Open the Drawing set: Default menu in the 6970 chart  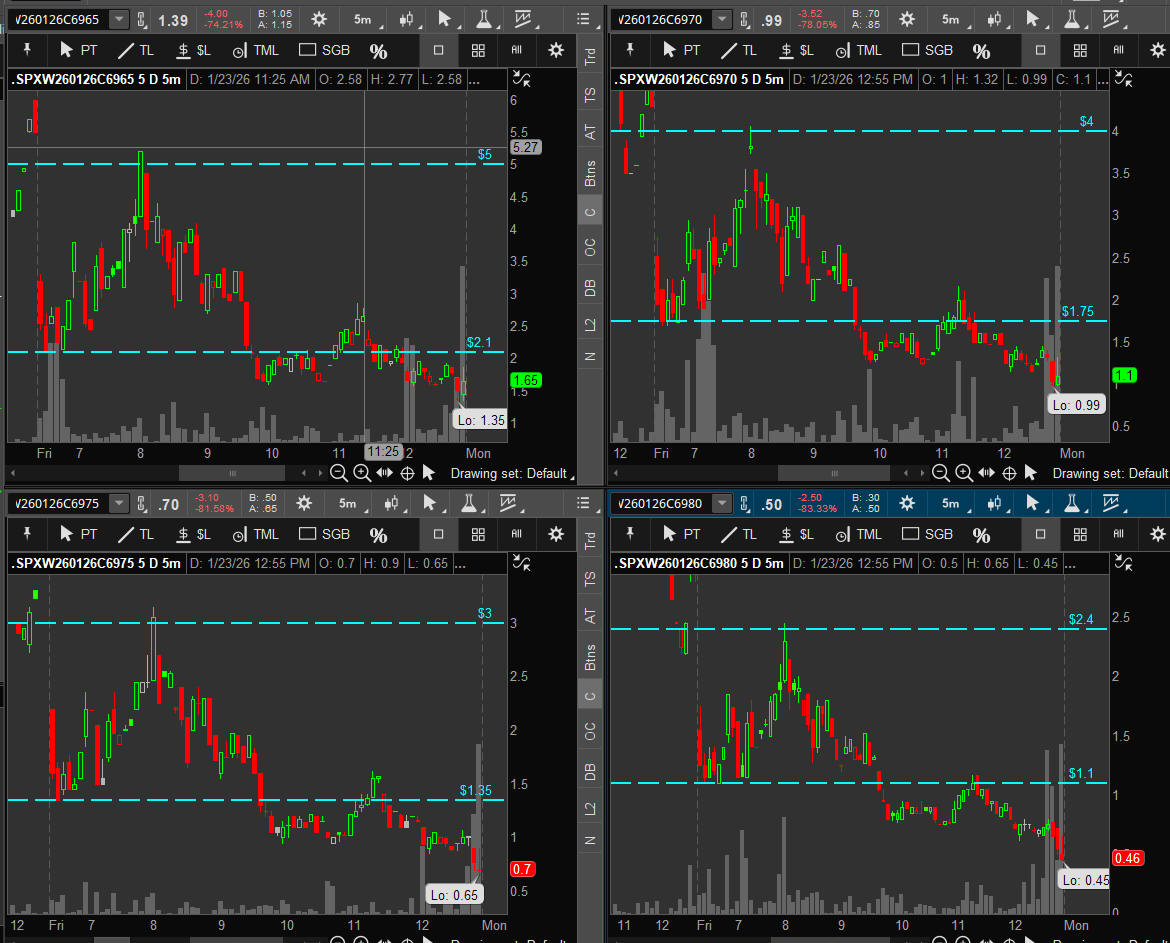1110,473
